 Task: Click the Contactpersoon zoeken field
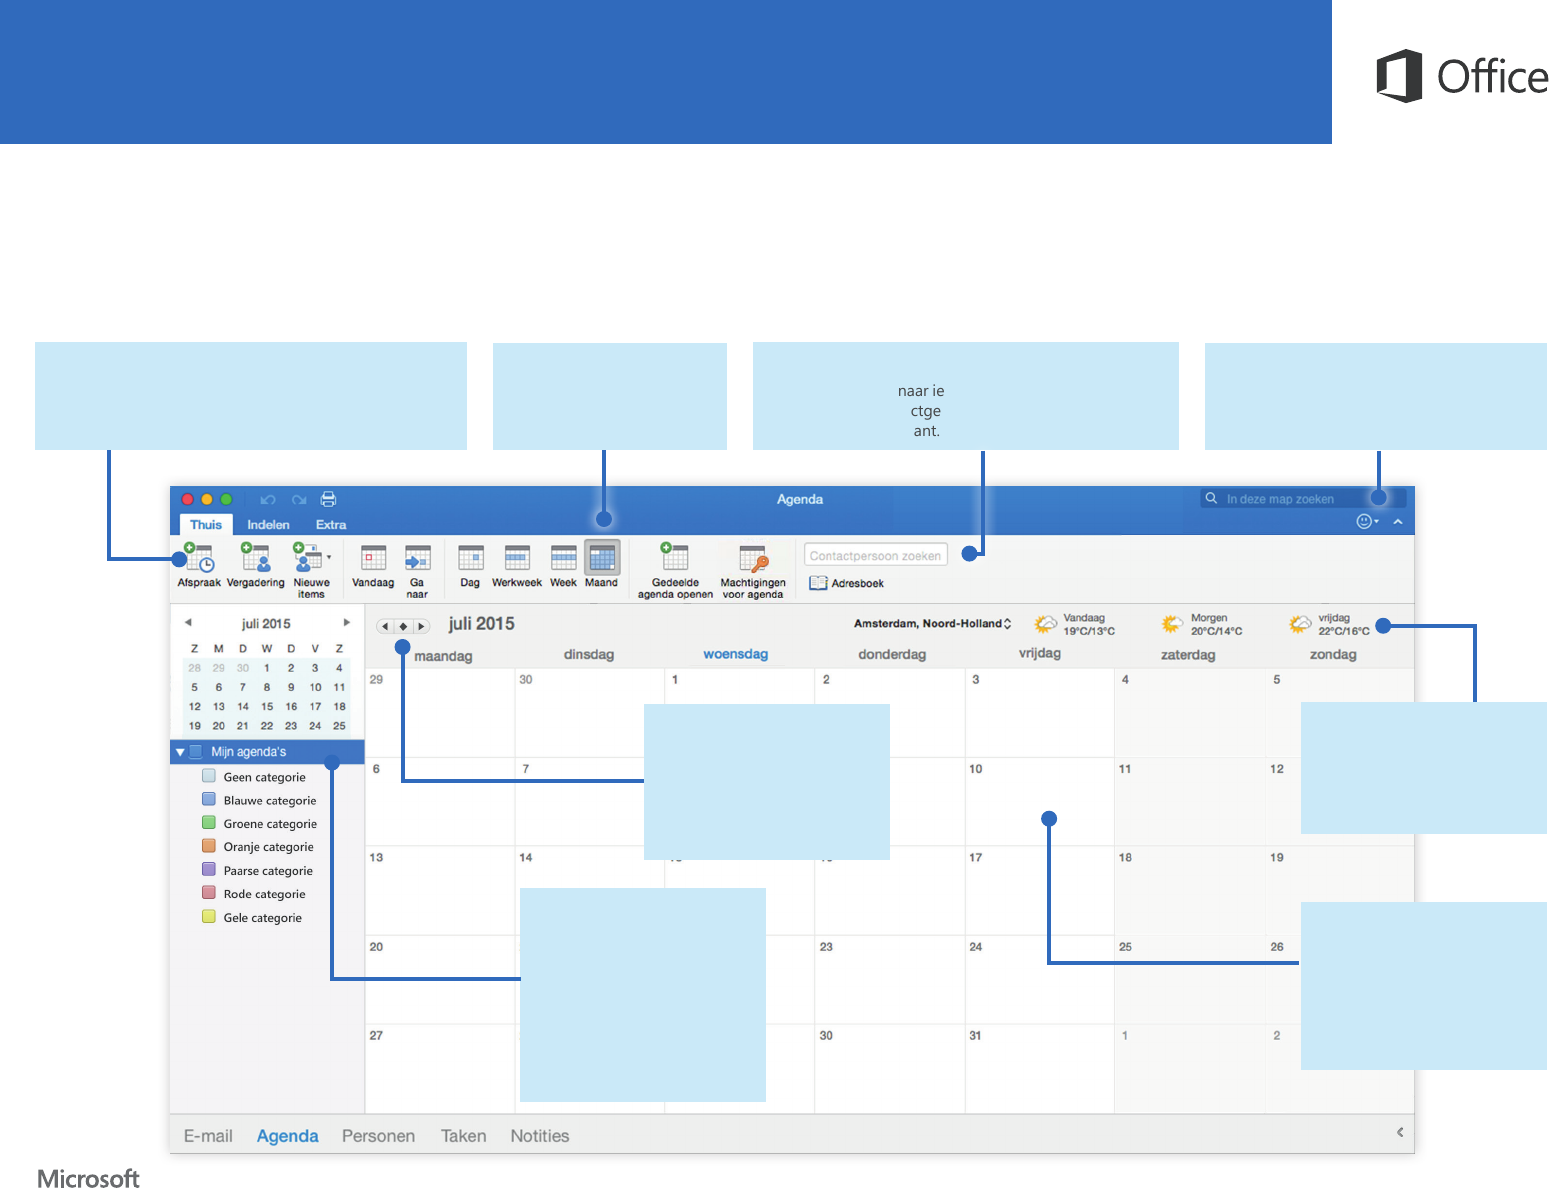pyautogui.click(x=875, y=555)
